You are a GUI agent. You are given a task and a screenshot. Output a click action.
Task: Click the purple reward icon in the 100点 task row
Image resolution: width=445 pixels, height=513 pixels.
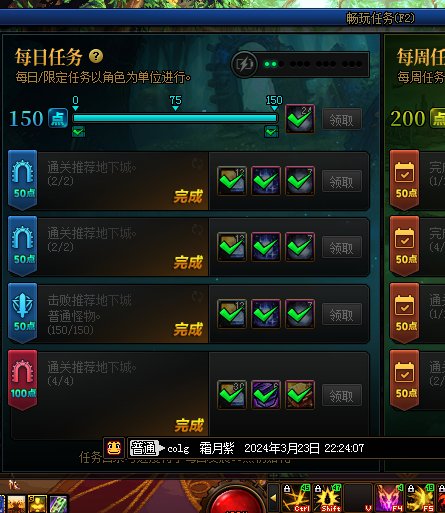pyautogui.click(x=266, y=395)
